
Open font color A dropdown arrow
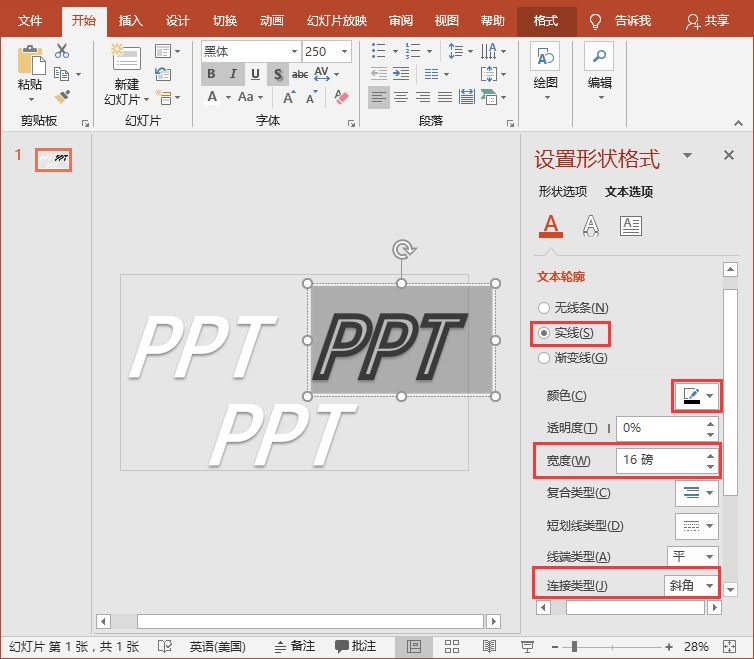click(x=228, y=97)
